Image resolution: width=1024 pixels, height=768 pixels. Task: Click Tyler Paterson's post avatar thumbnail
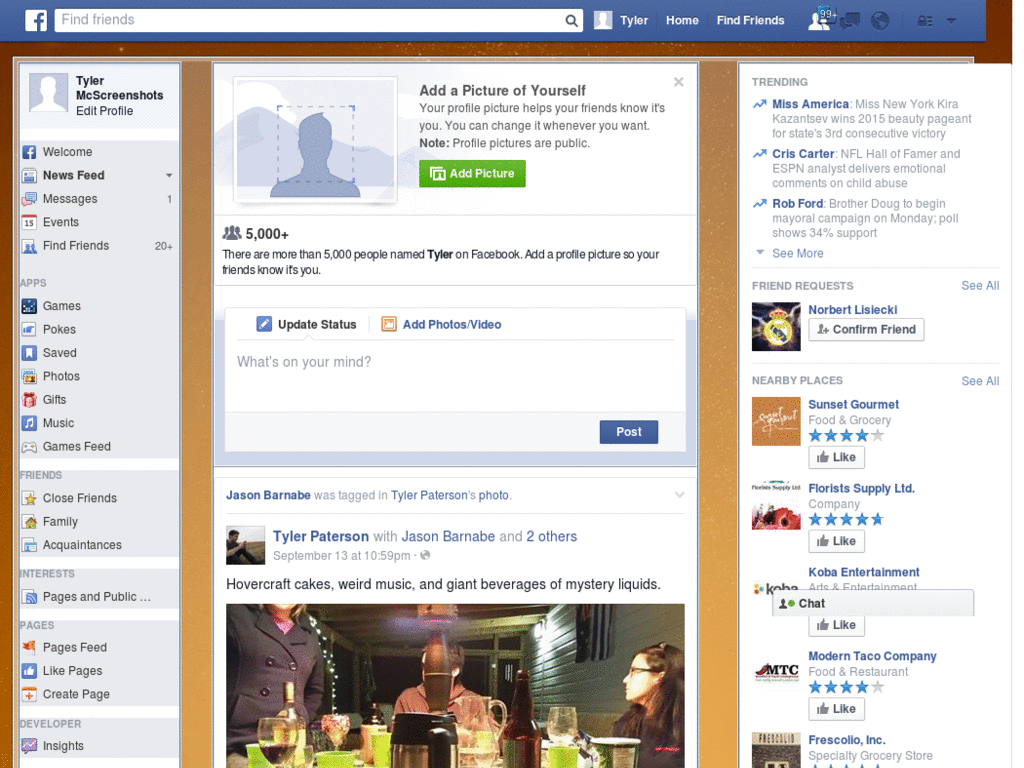[x=246, y=545]
